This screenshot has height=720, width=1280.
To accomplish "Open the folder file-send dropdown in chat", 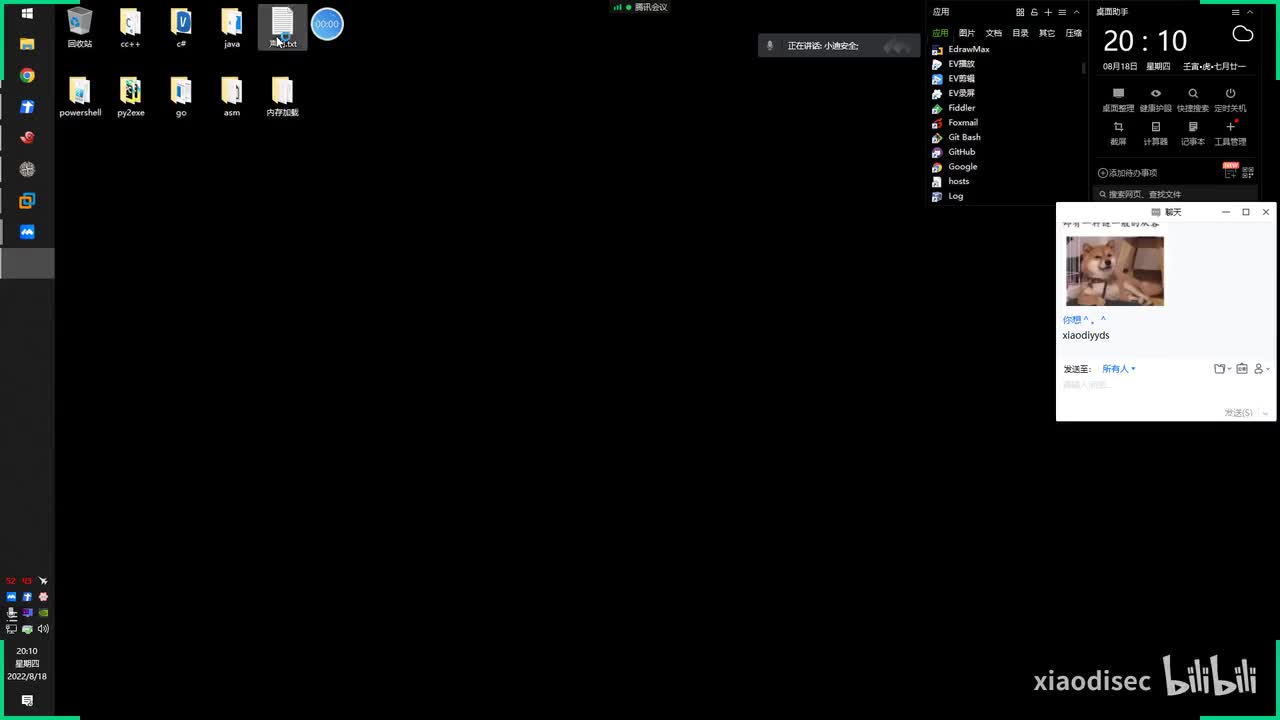I will tap(1222, 369).
